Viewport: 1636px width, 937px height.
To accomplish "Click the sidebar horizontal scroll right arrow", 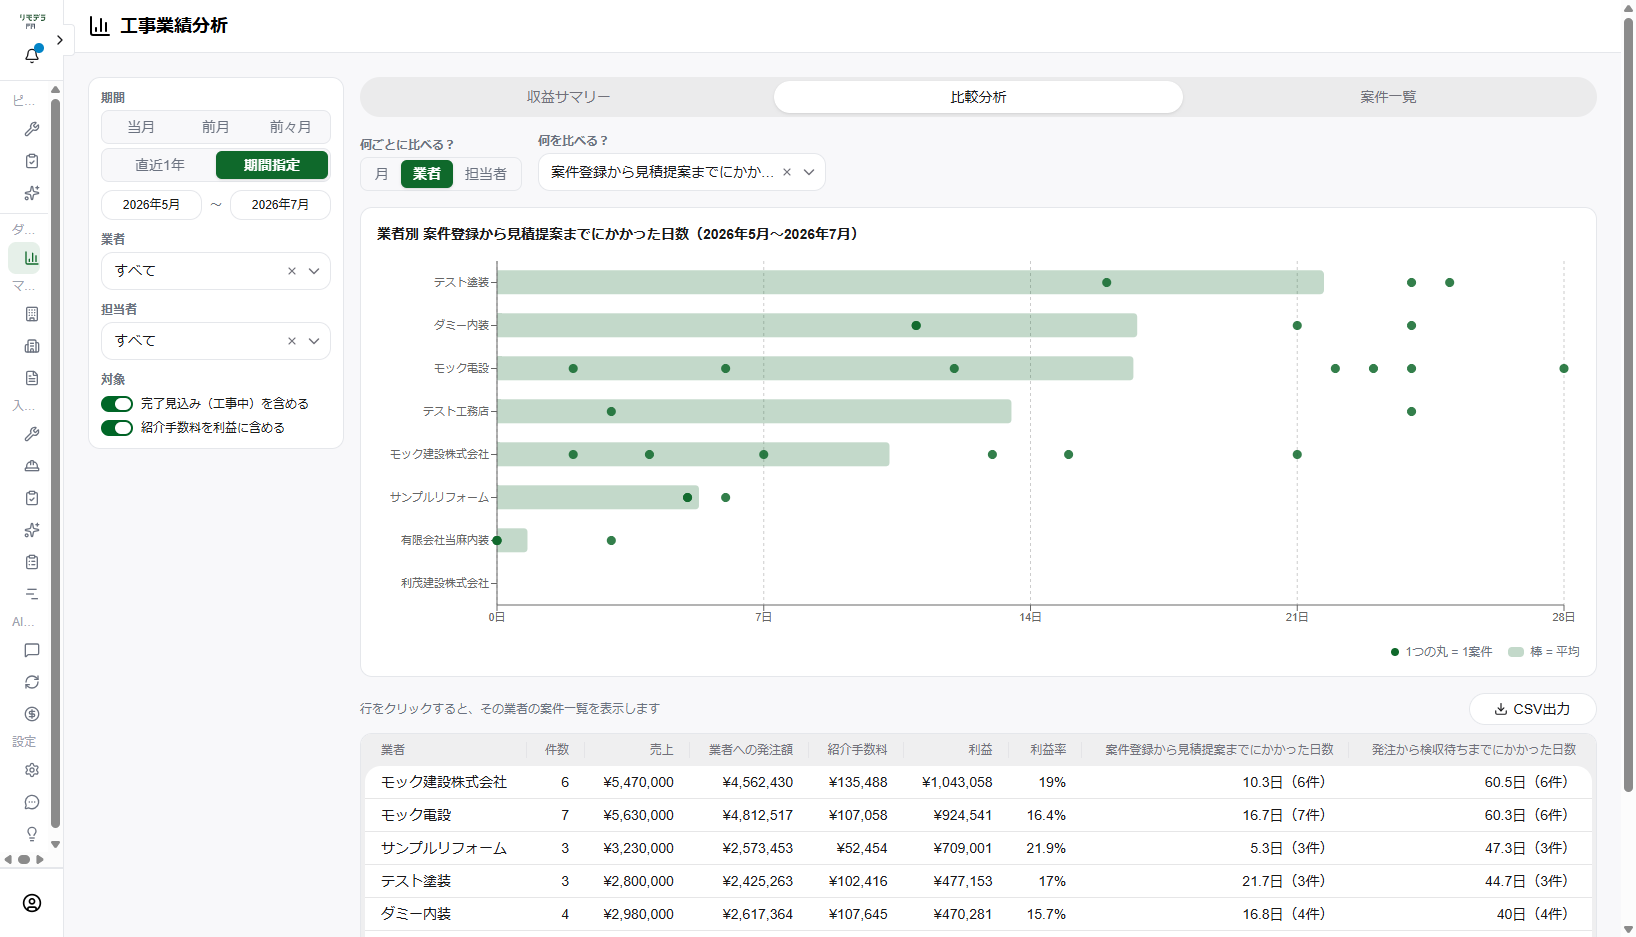I will coord(40,859).
